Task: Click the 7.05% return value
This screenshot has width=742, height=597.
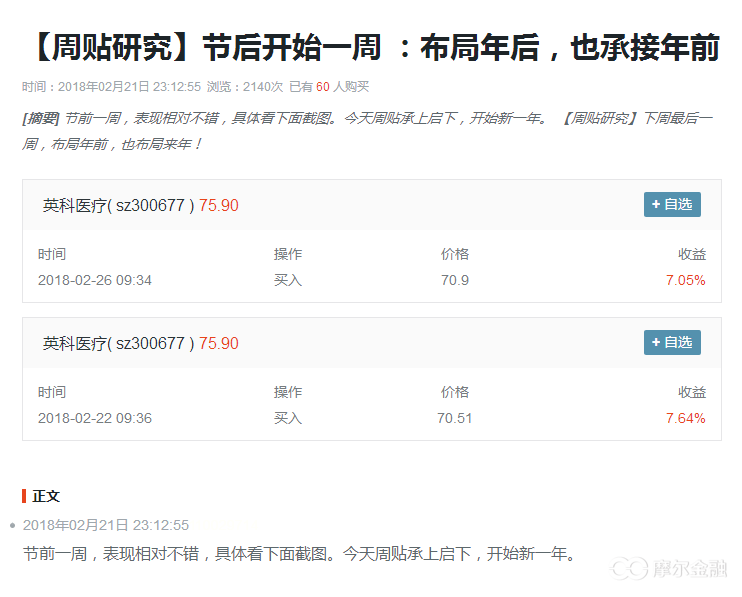Action: pos(685,280)
